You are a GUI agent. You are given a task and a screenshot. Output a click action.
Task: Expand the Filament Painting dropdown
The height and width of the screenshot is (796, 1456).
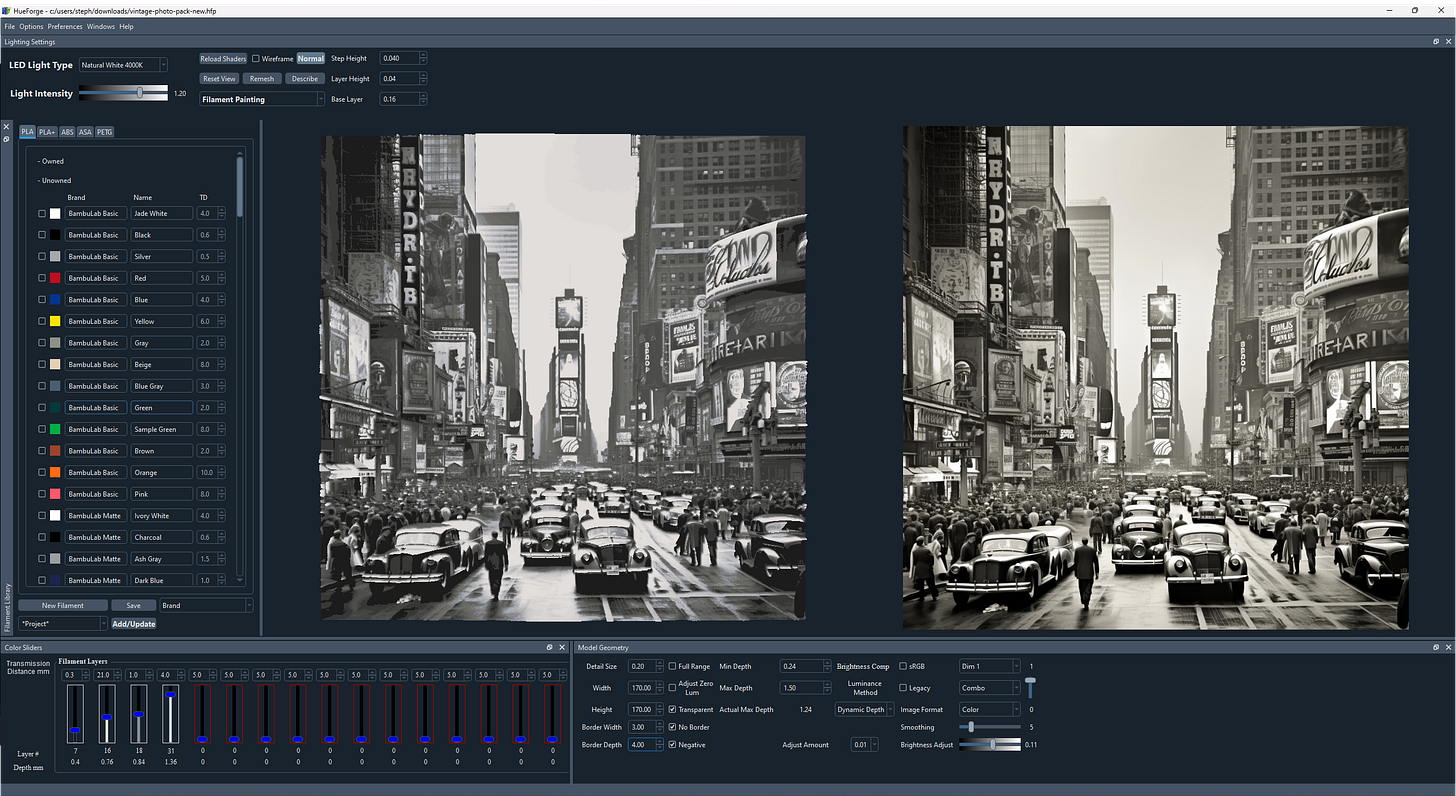pyautogui.click(x=262, y=99)
